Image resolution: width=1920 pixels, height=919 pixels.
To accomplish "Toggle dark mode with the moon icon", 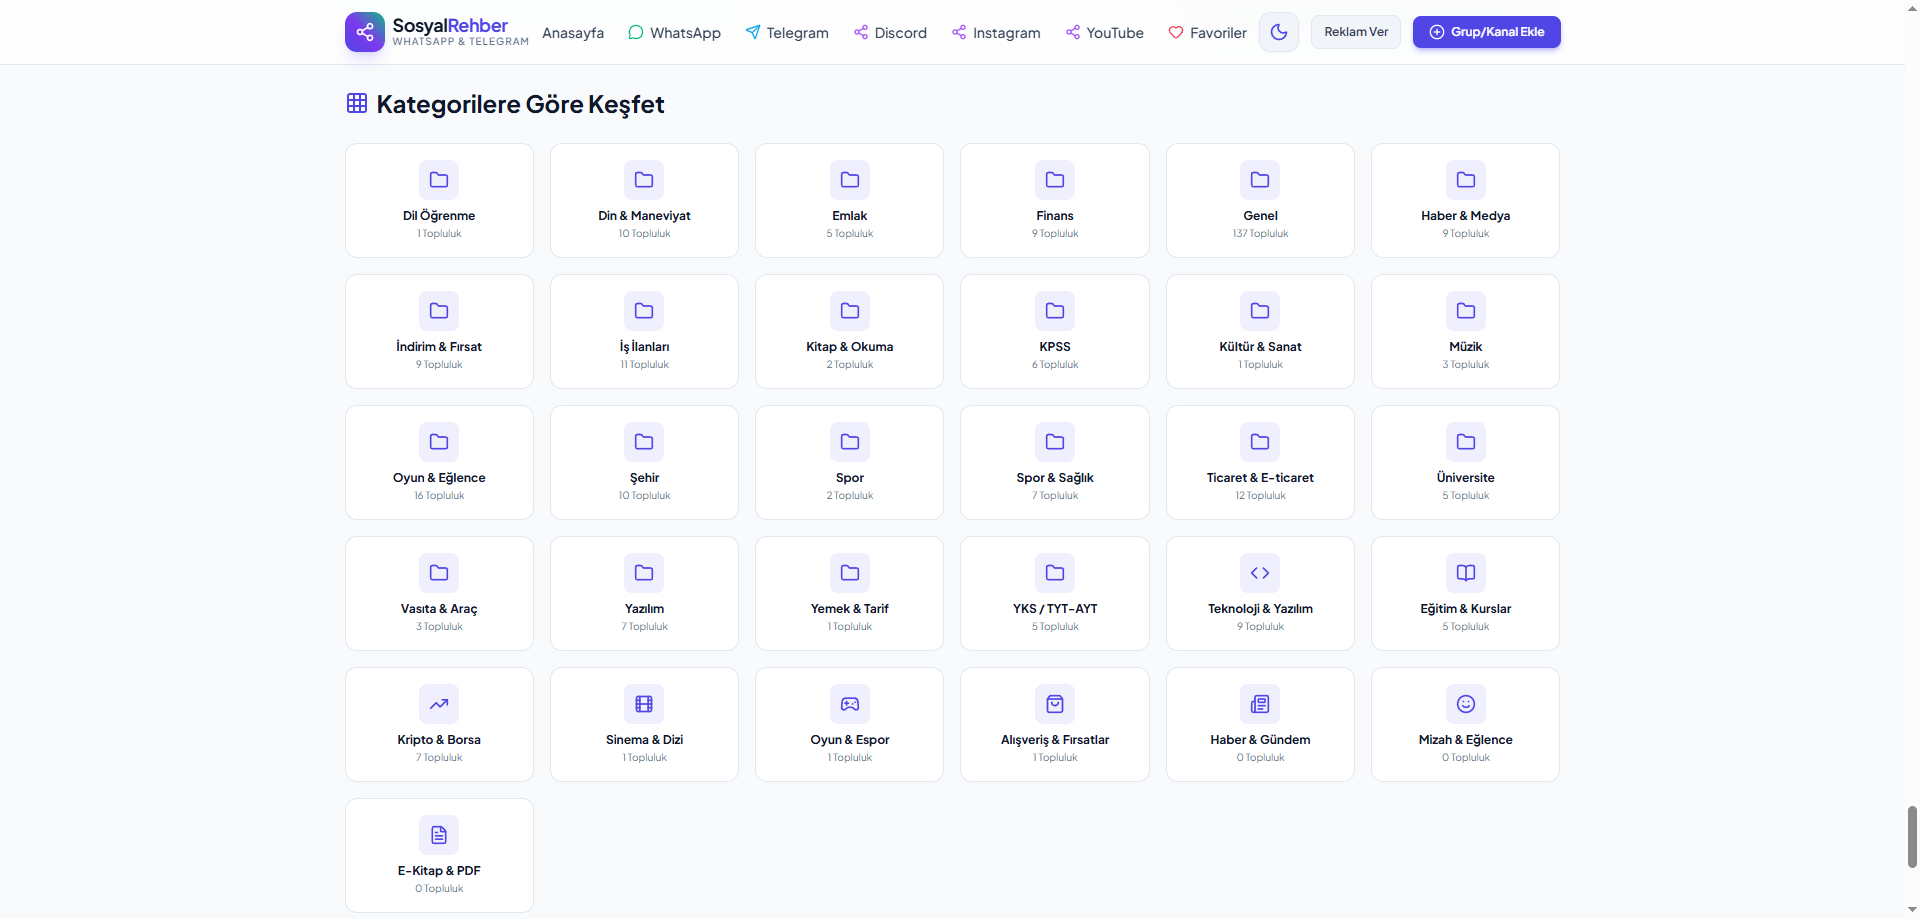I will click(1279, 32).
